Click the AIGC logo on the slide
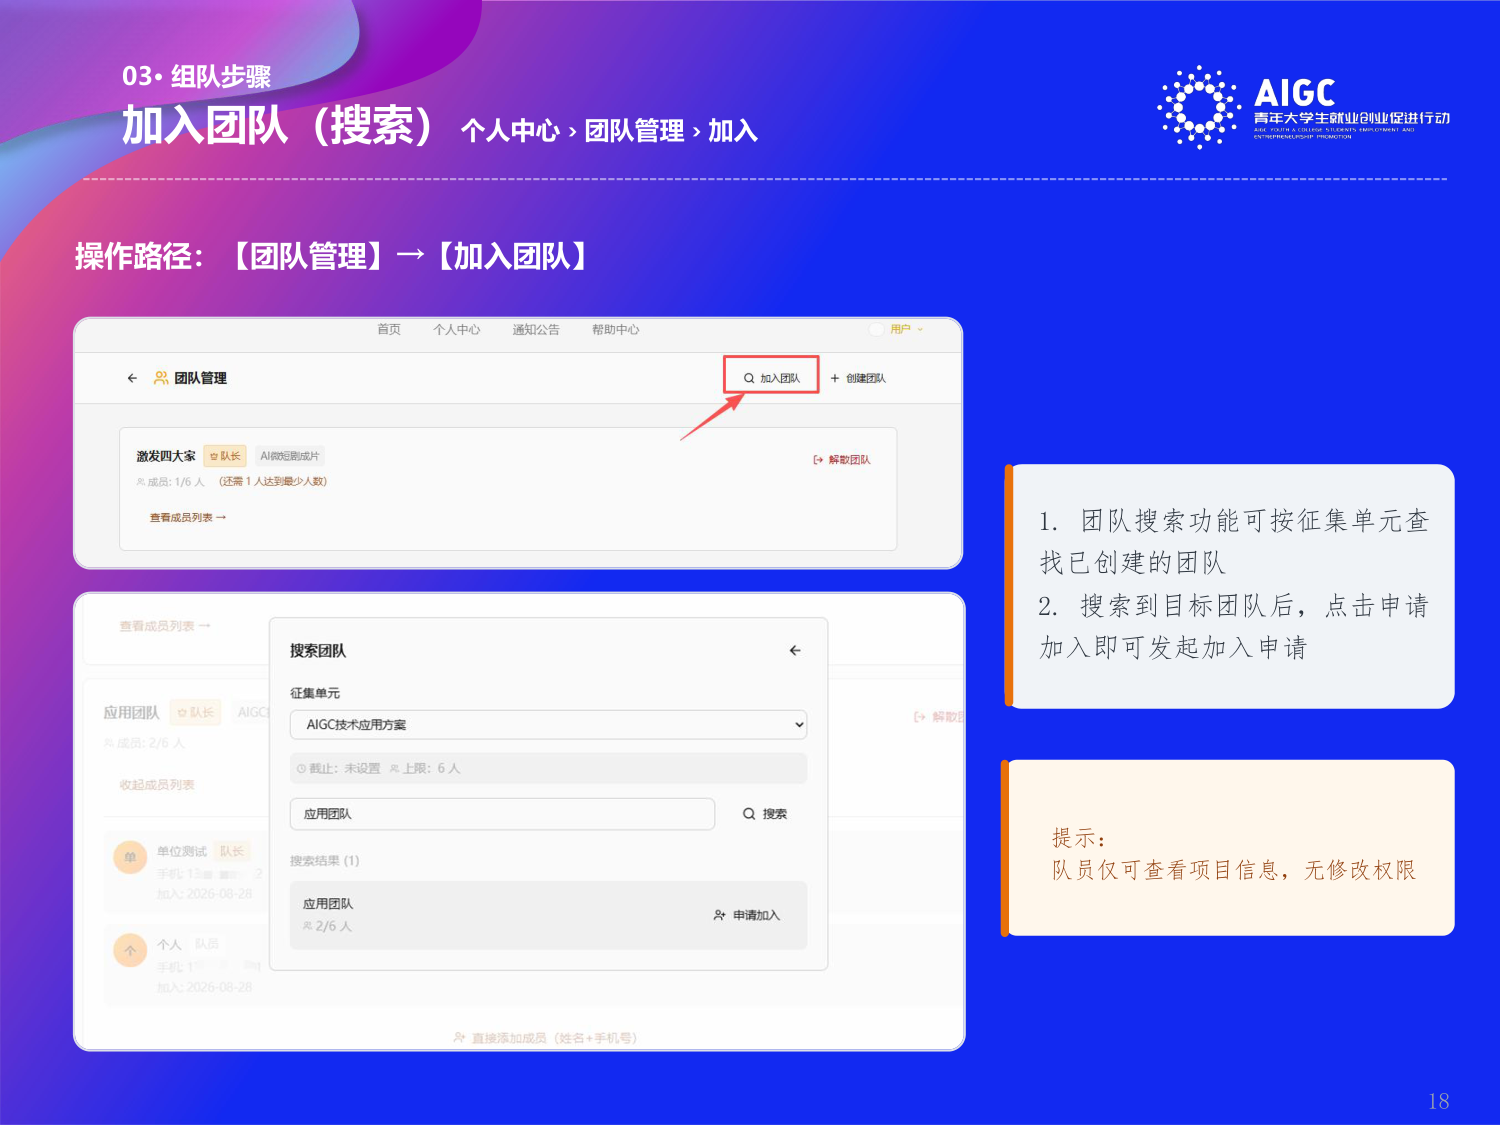This screenshot has height=1125, width=1500. (1303, 106)
